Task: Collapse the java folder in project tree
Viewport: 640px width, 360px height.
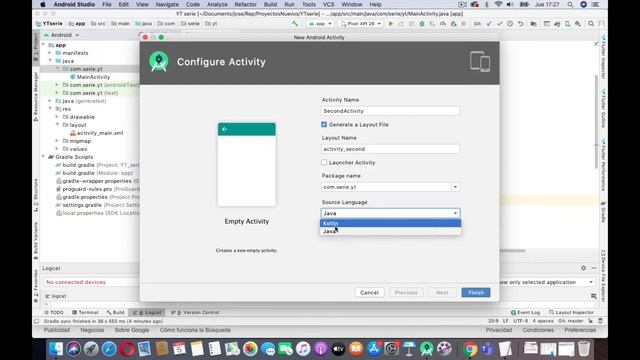Action: (51, 61)
